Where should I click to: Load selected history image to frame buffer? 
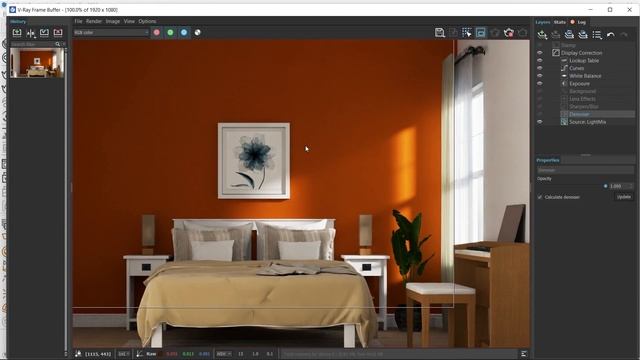(x=44, y=33)
